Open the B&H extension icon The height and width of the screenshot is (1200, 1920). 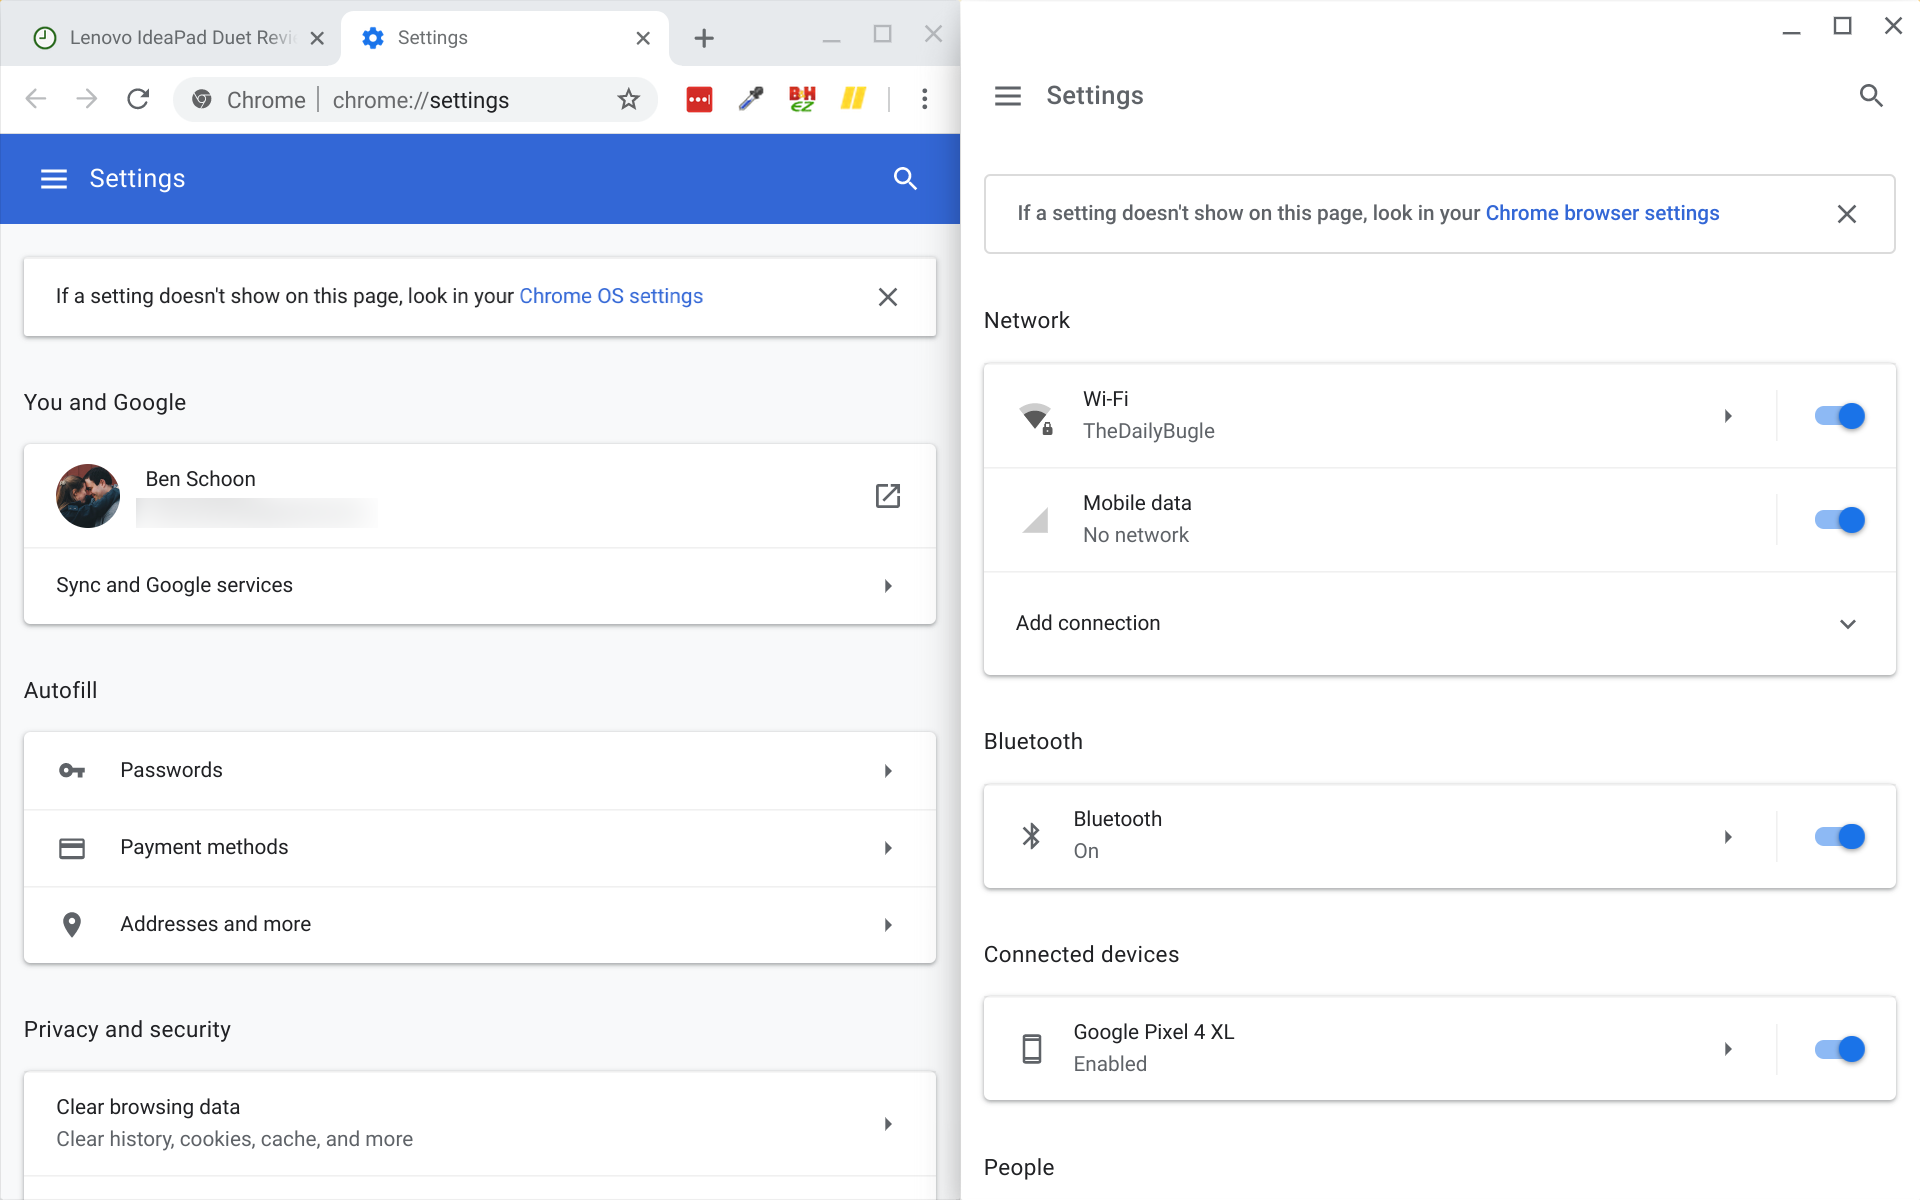click(802, 99)
